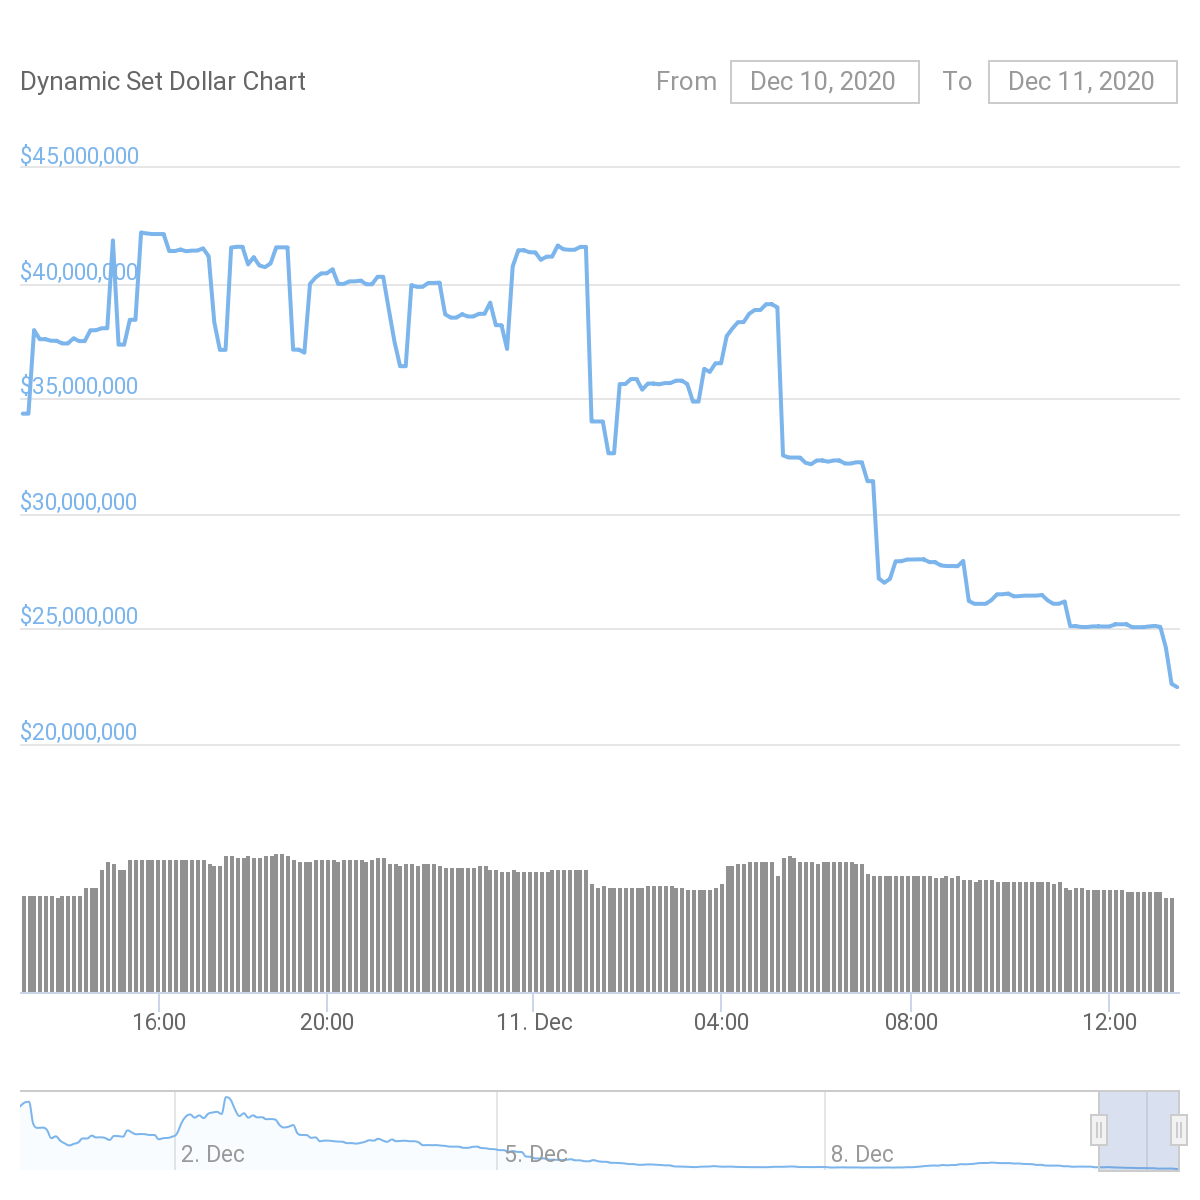Click the To date field showing Dec 11, 2020
Image resolution: width=1200 pixels, height=1200 pixels.
[x=1082, y=81]
